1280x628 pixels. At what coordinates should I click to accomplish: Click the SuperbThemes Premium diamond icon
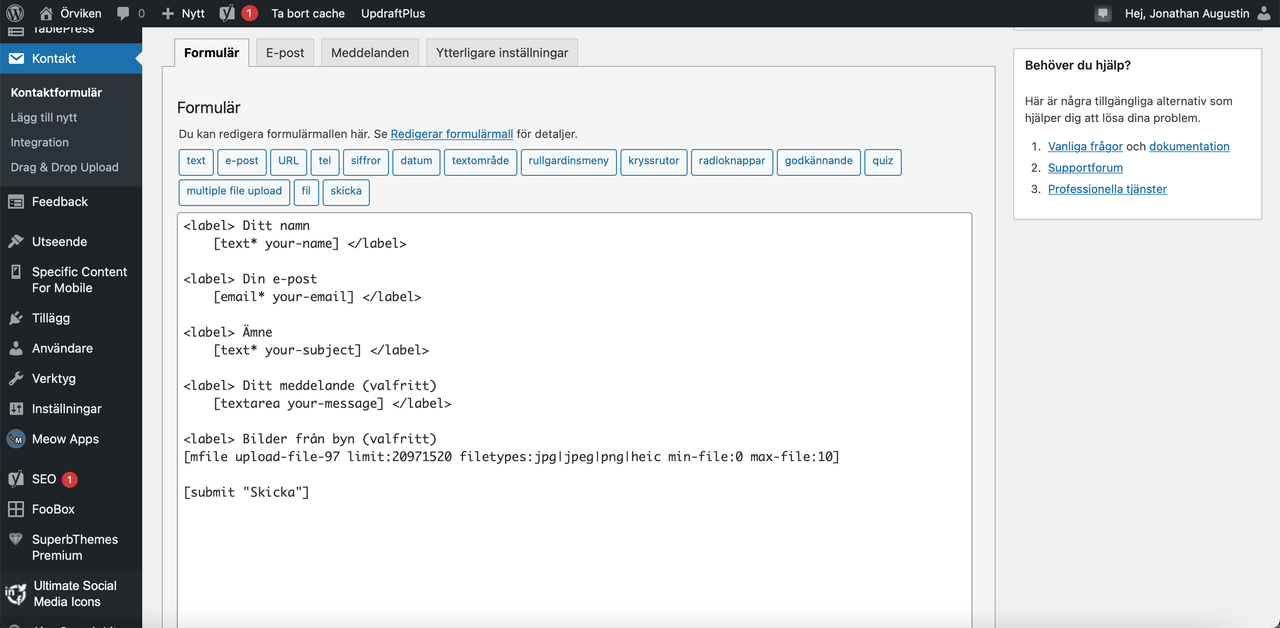coord(16,540)
